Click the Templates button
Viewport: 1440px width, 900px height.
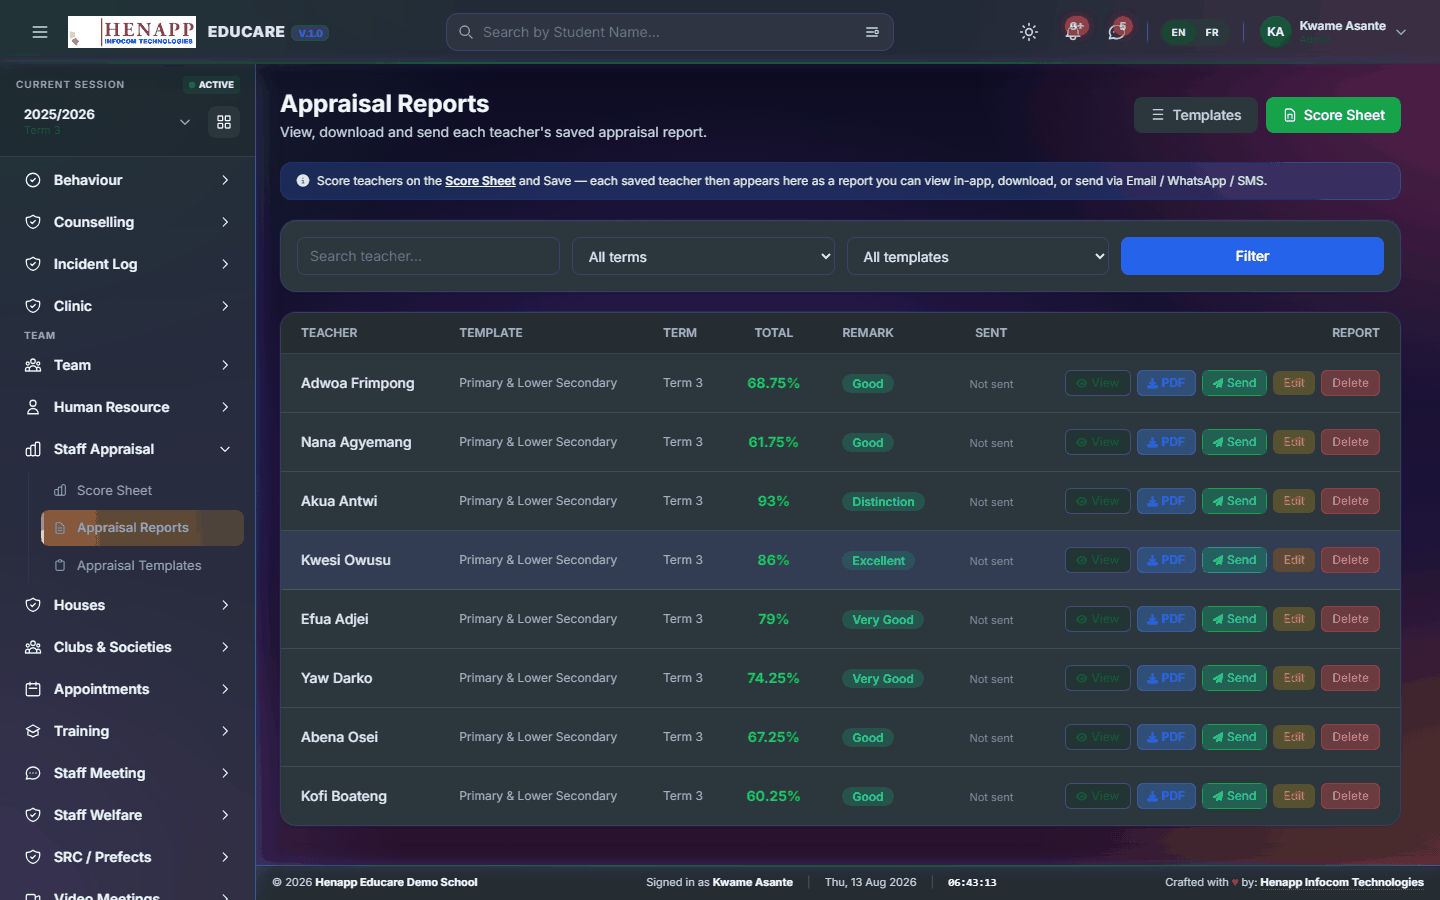pos(1196,115)
